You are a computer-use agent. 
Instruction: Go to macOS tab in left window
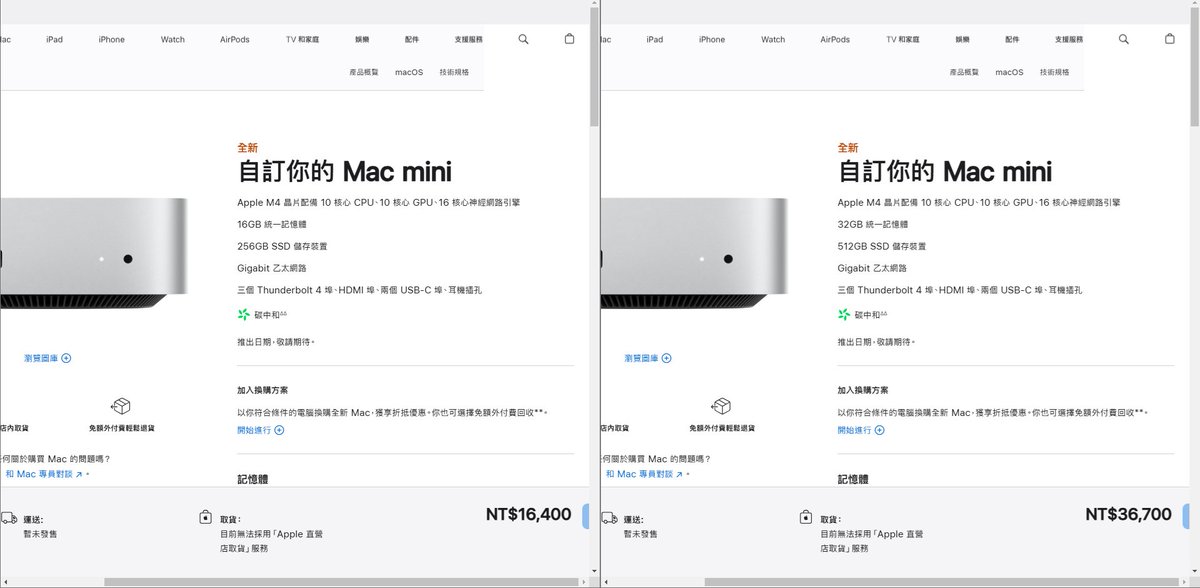pos(409,72)
